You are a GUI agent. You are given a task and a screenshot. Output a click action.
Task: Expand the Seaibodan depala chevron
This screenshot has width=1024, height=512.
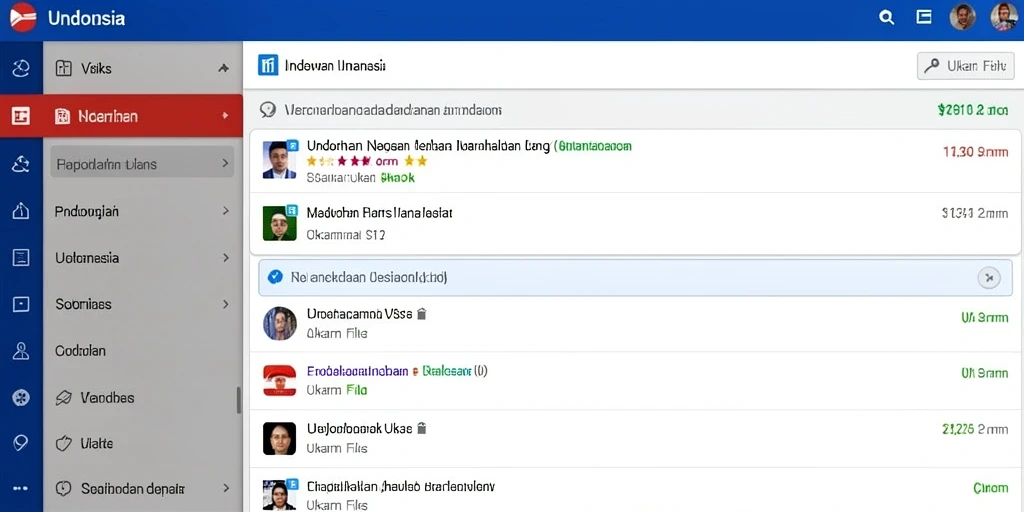click(x=225, y=488)
